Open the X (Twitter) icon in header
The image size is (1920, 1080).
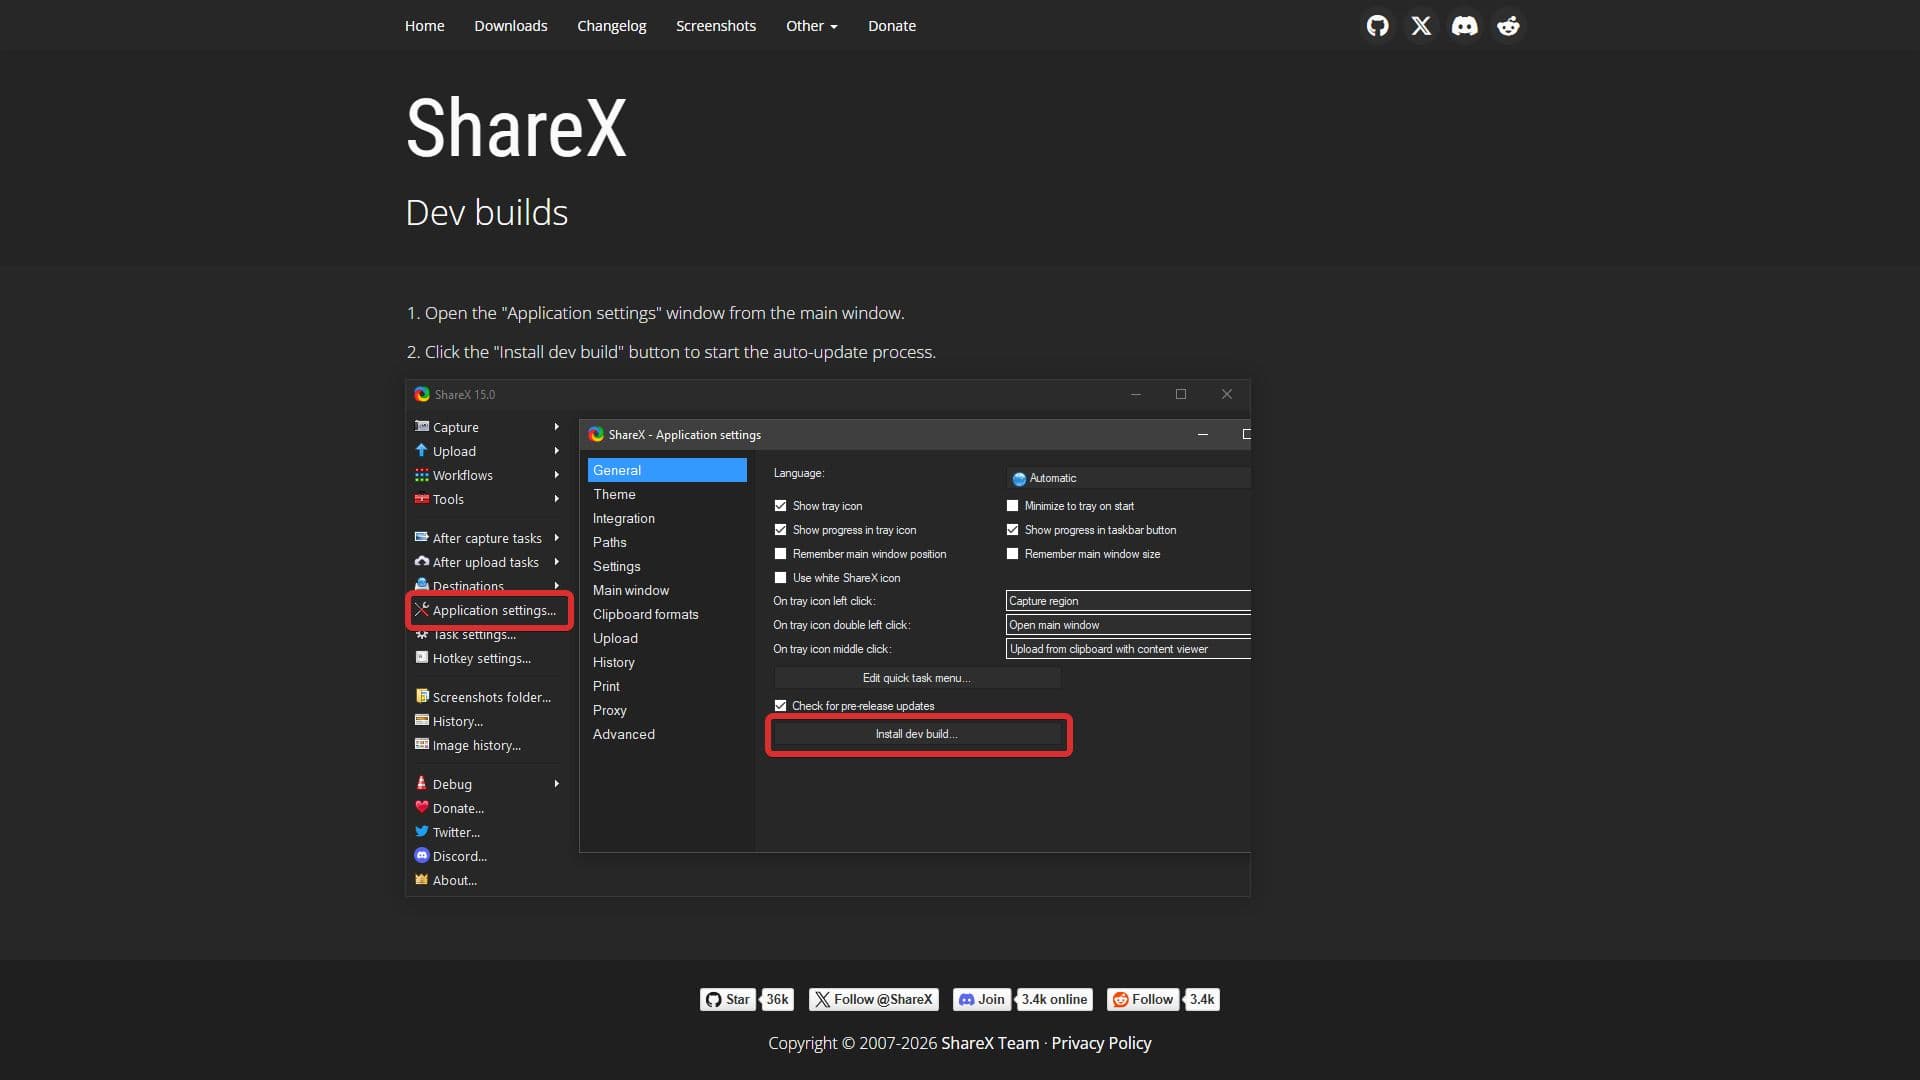coord(1421,26)
